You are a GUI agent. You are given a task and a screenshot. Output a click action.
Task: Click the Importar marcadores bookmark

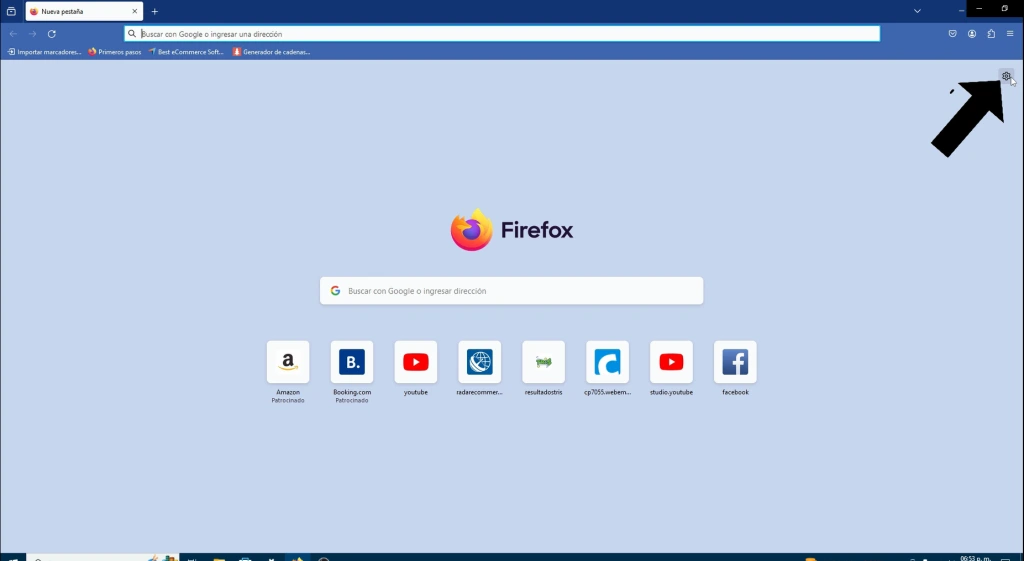tap(44, 52)
